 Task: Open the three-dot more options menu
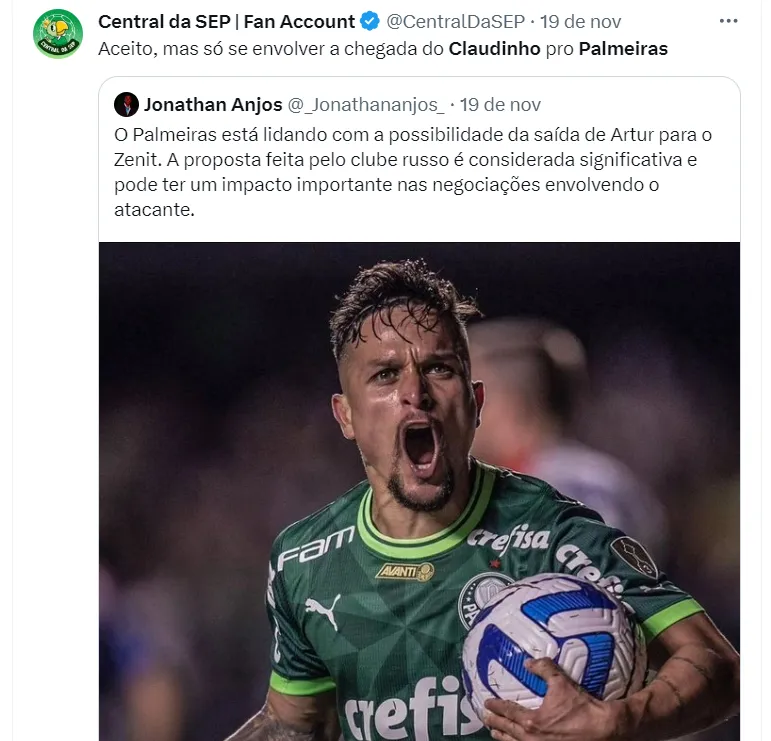click(728, 21)
